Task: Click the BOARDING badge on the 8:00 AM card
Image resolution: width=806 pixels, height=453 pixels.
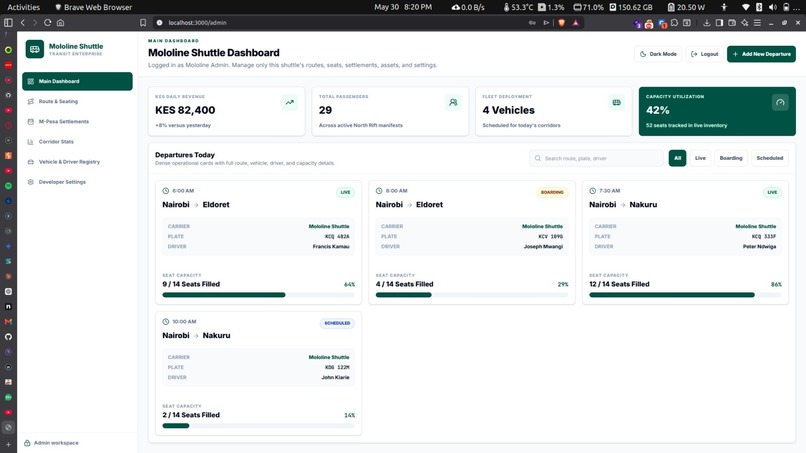Action: coord(552,192)
